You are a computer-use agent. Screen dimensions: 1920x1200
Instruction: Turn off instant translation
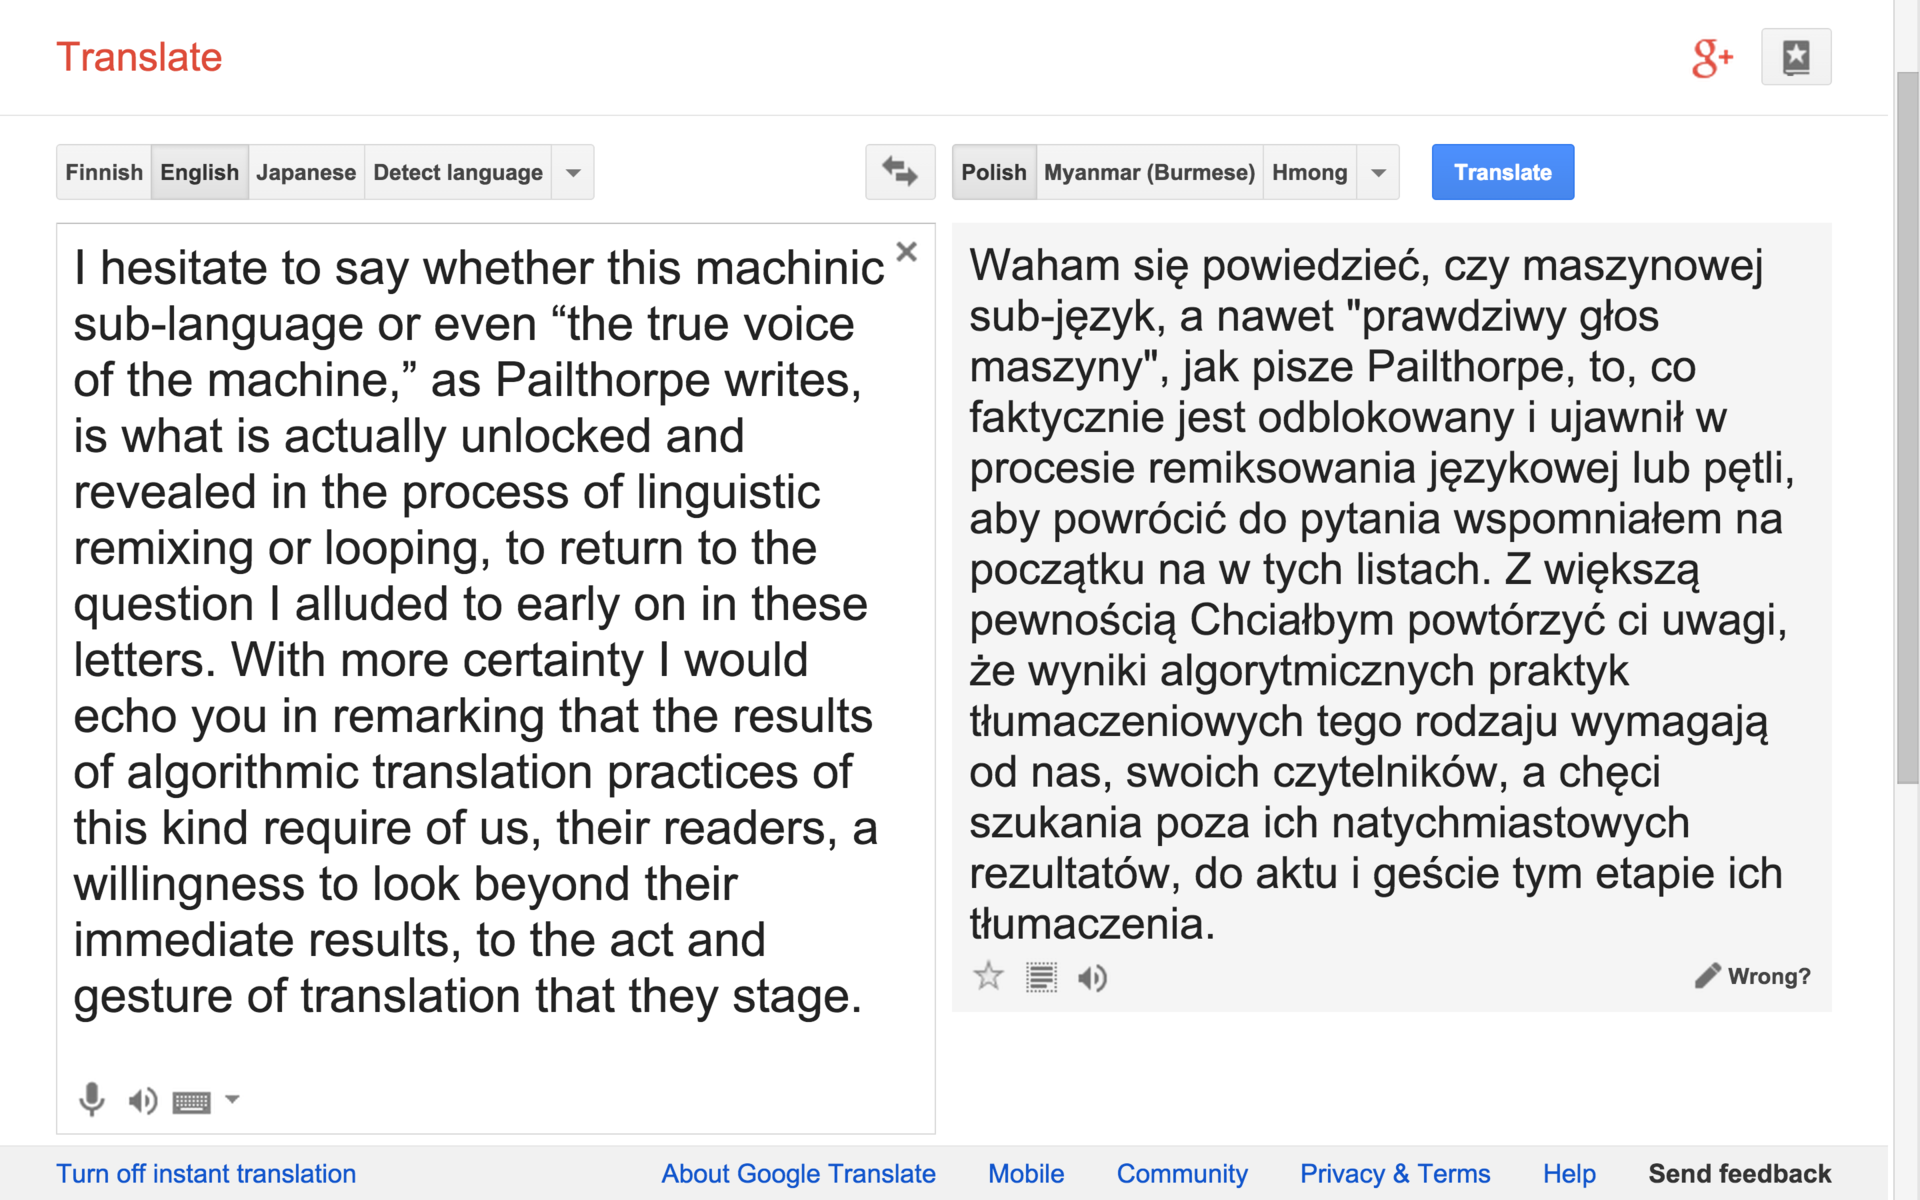[206, 1173]
